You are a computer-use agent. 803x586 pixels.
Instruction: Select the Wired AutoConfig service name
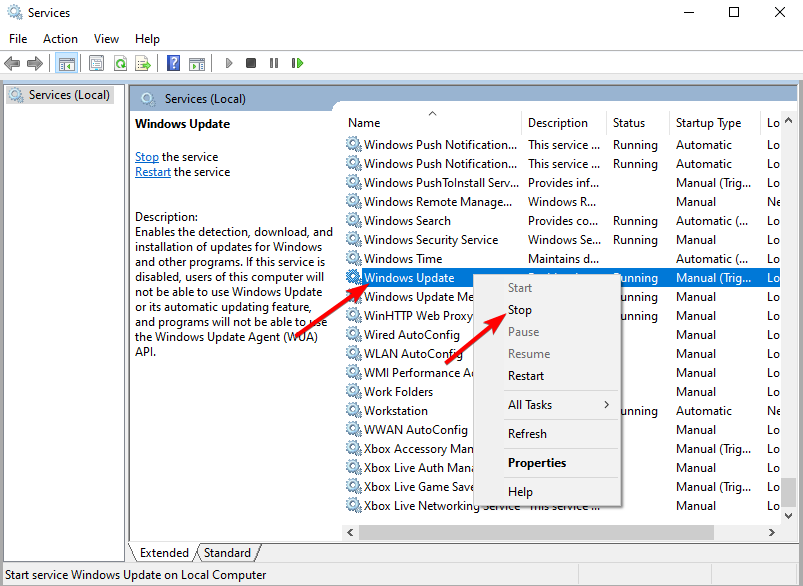[412, 334]
